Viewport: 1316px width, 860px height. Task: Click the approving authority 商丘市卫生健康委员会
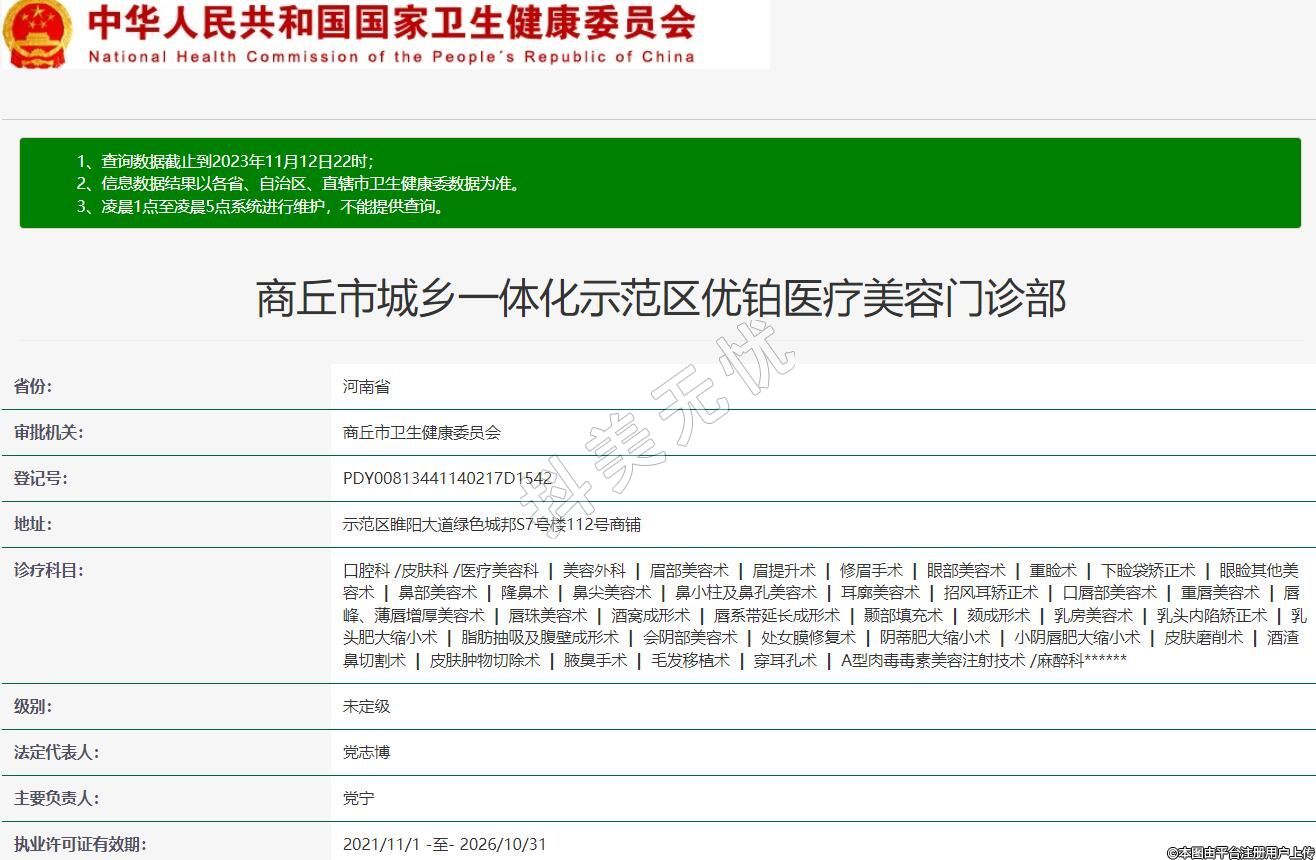click(421, 432)
